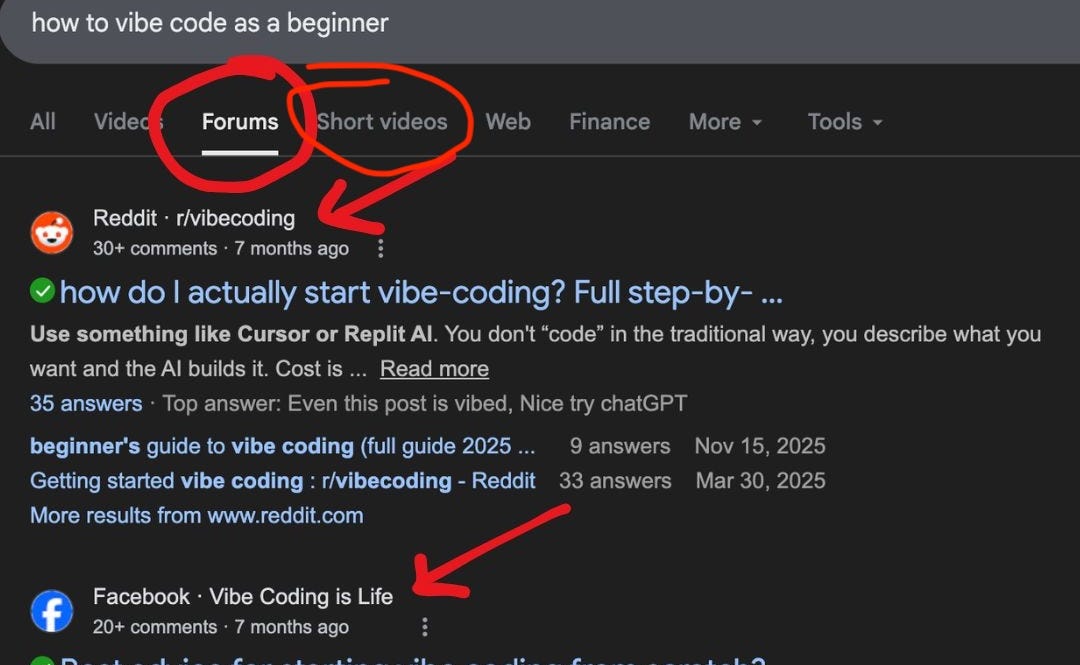Click the Reddit logo icon
This screenshot has height=665, width=1080.
coord(52,233)
